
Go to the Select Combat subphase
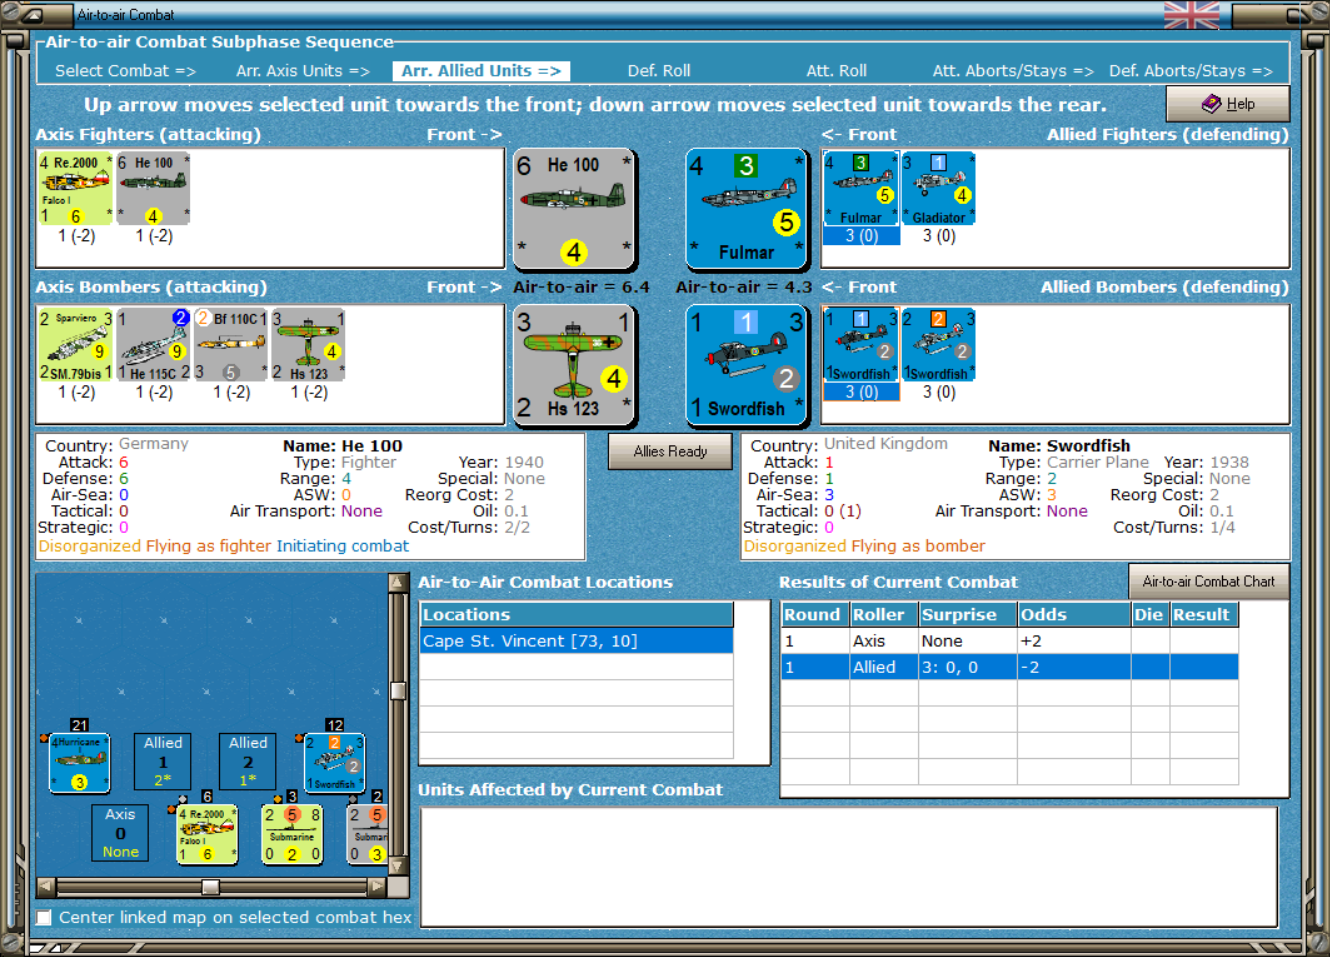click(125, 71)
